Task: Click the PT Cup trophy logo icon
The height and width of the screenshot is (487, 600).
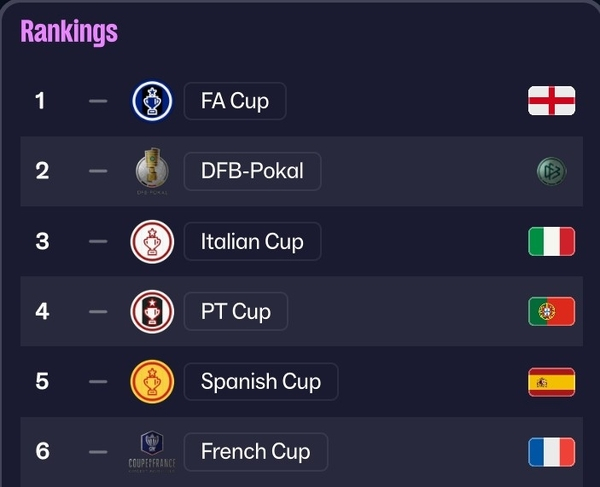Action: click(x=153, y=311)
